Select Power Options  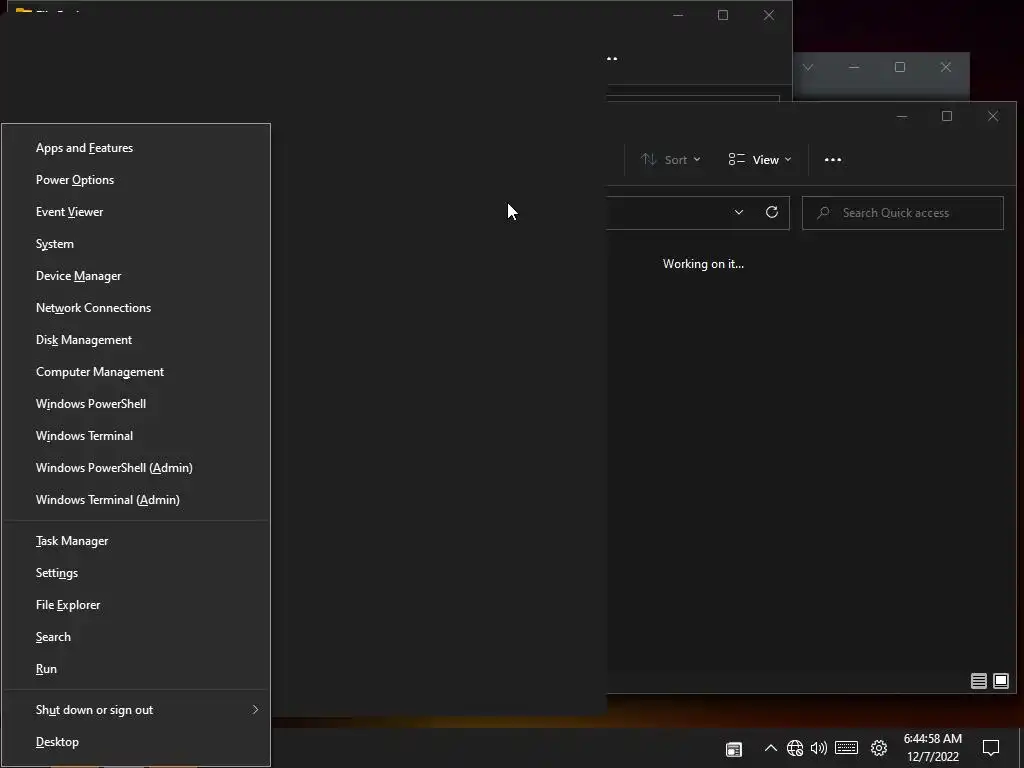coord(136,180)
